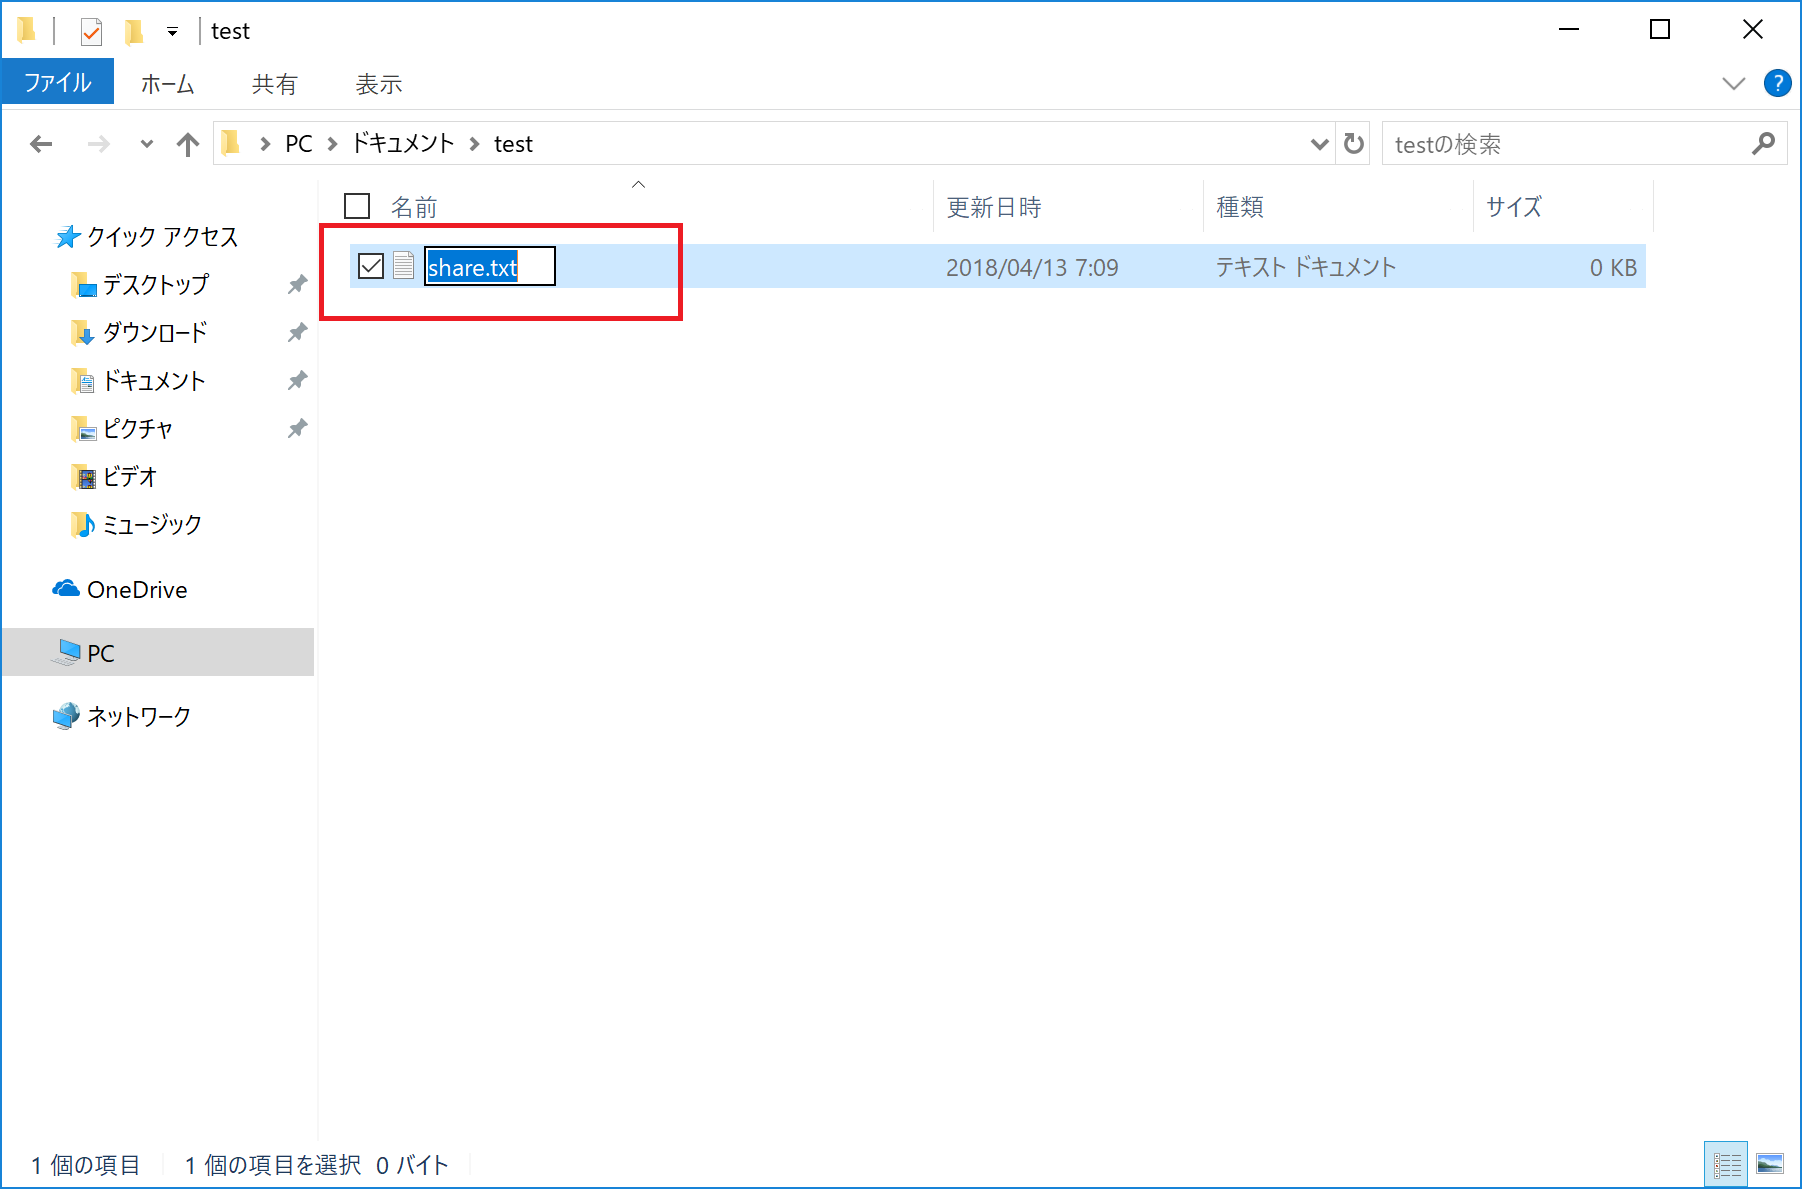The height and width of the screenshot is (1189, 1802).
Task: Uncheck the share.txt file checkbox
Action: (x=371, y=266)
